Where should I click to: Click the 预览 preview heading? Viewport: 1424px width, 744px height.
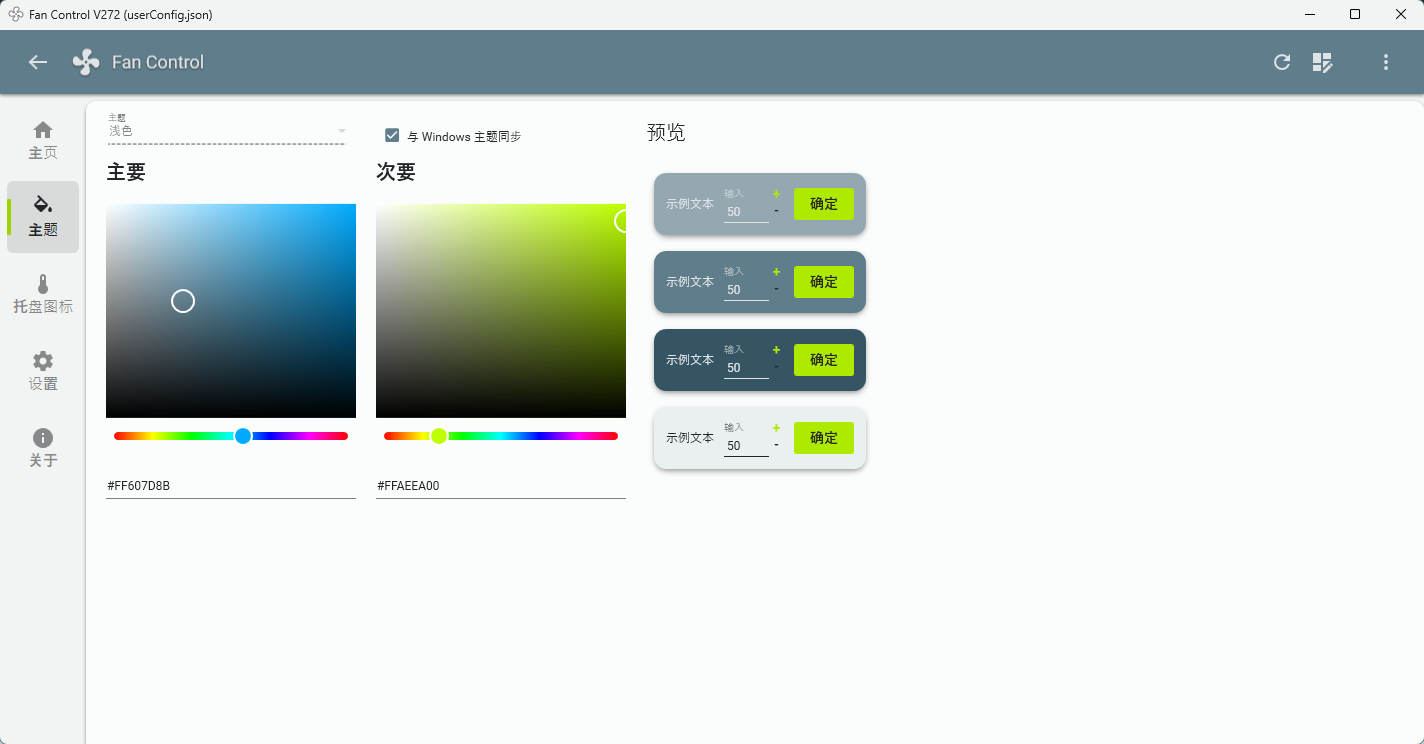click(666, 133)
